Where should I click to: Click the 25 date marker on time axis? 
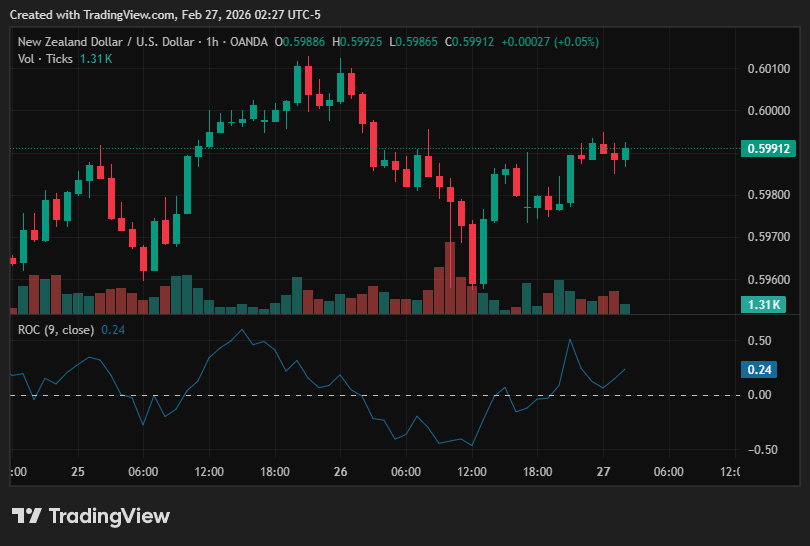click(78, 472)
